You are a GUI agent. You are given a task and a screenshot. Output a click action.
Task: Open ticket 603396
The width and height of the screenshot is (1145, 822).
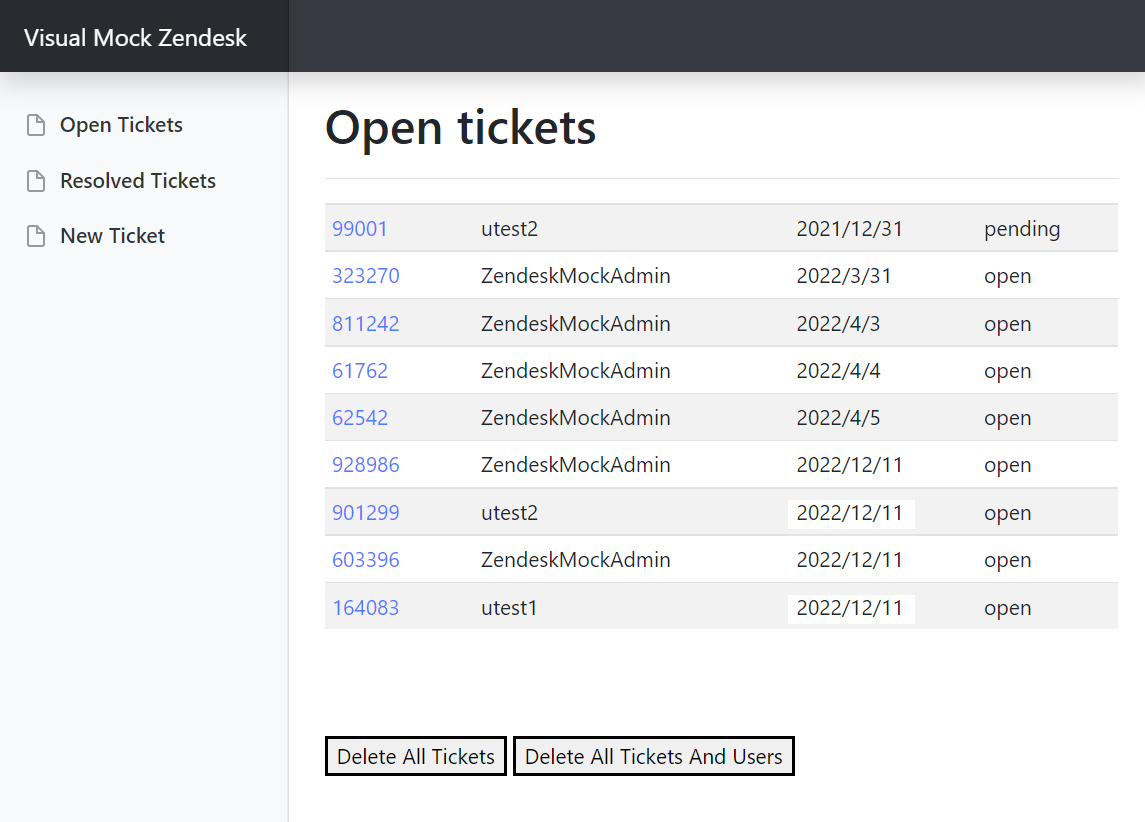click(366, 560)
